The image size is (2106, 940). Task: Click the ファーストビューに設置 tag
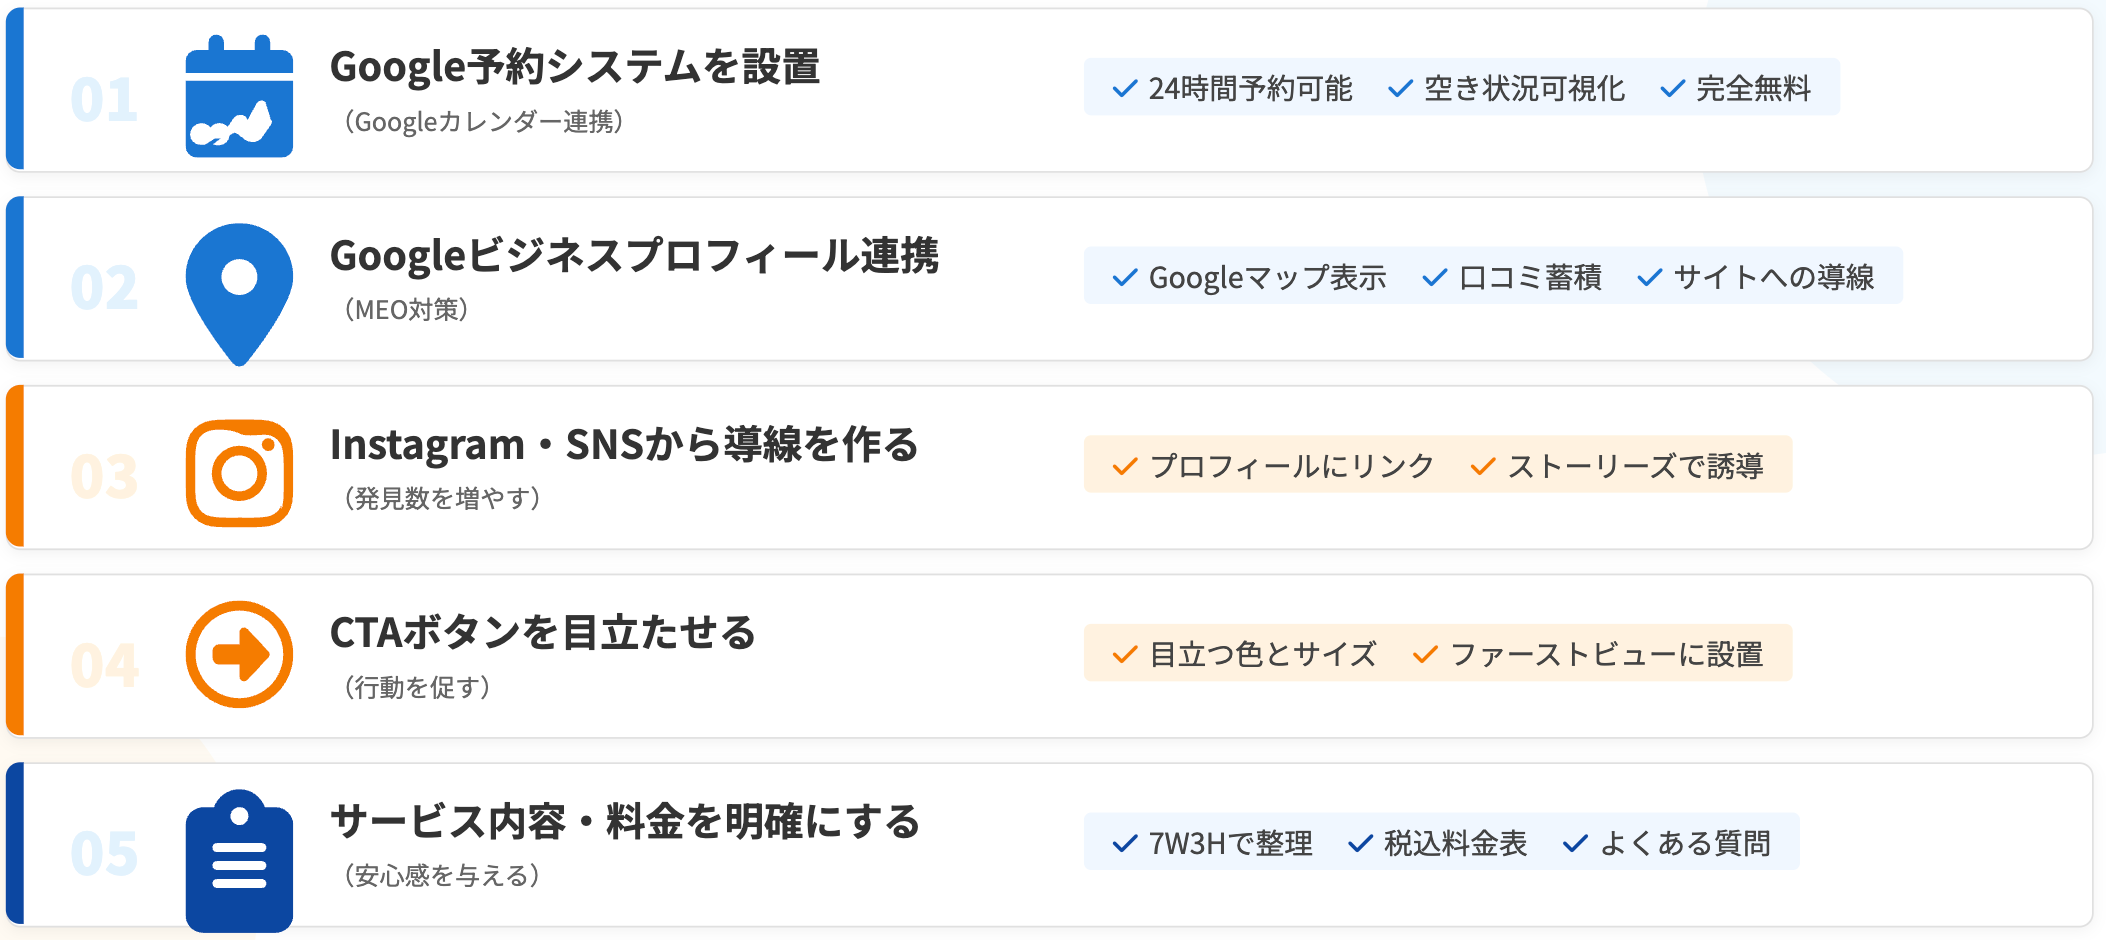point(1606,655)
